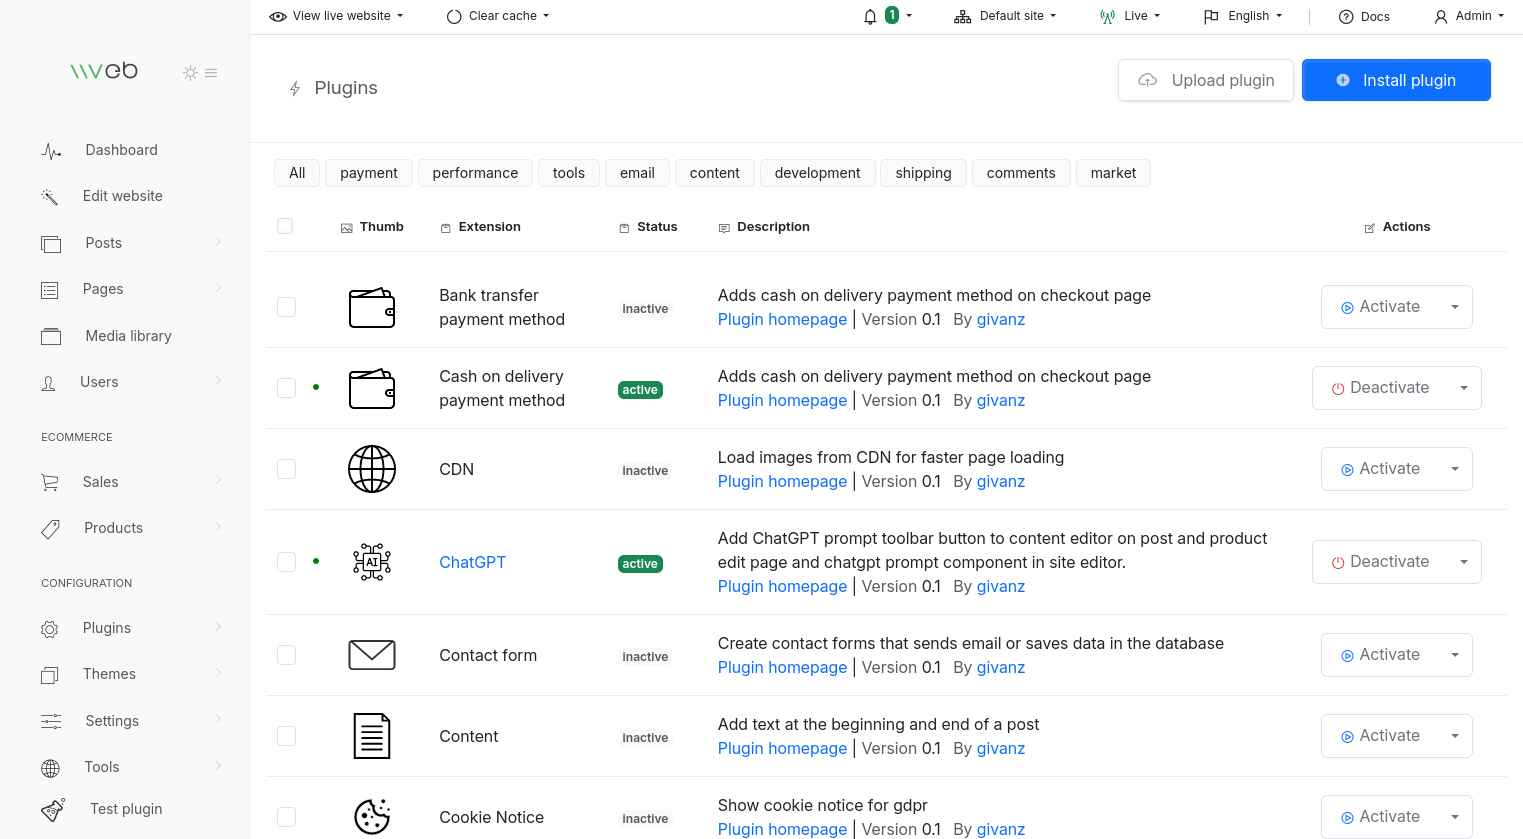Image resolution: width=1523 pixels, height=839 pixels.
Task: Check the ChatGPT plugin checkbox
Action: click(x=286, y=562)
